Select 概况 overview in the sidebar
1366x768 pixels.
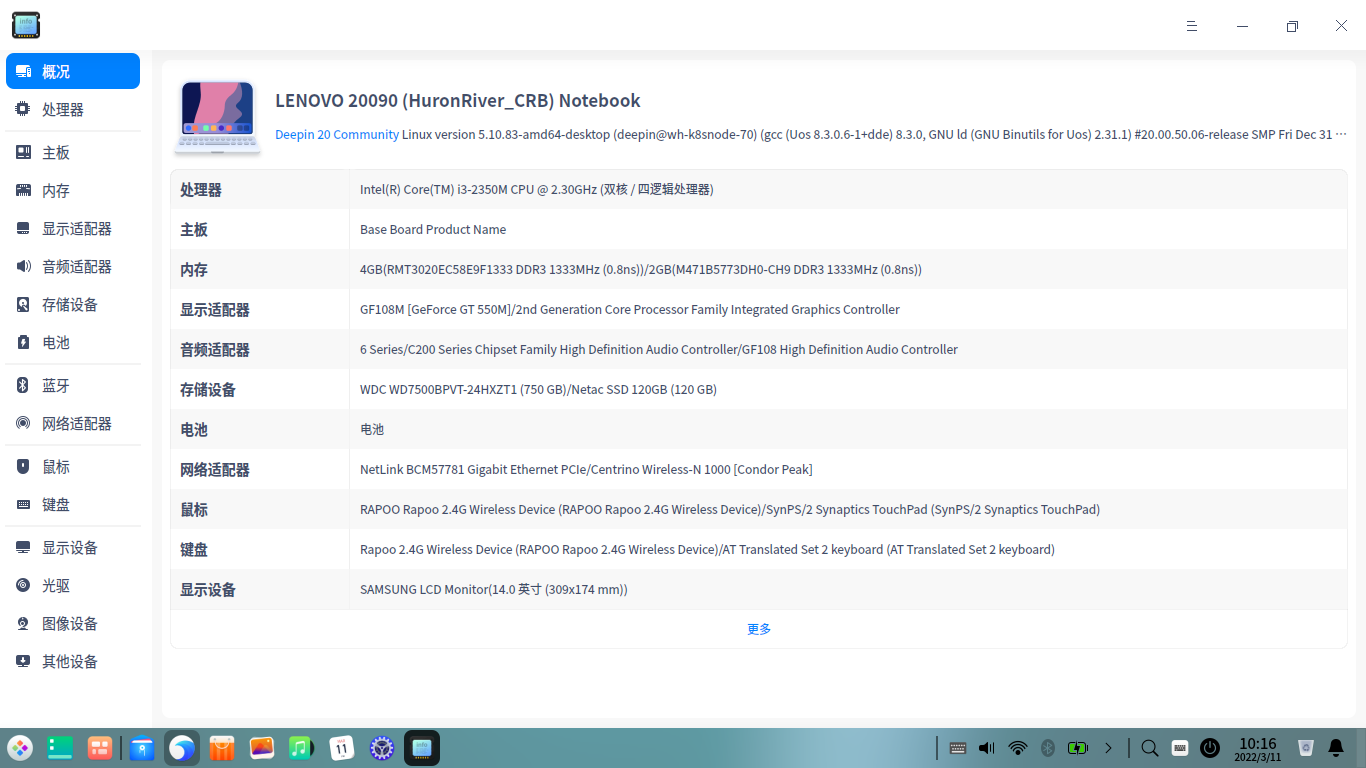click(73, 71)
